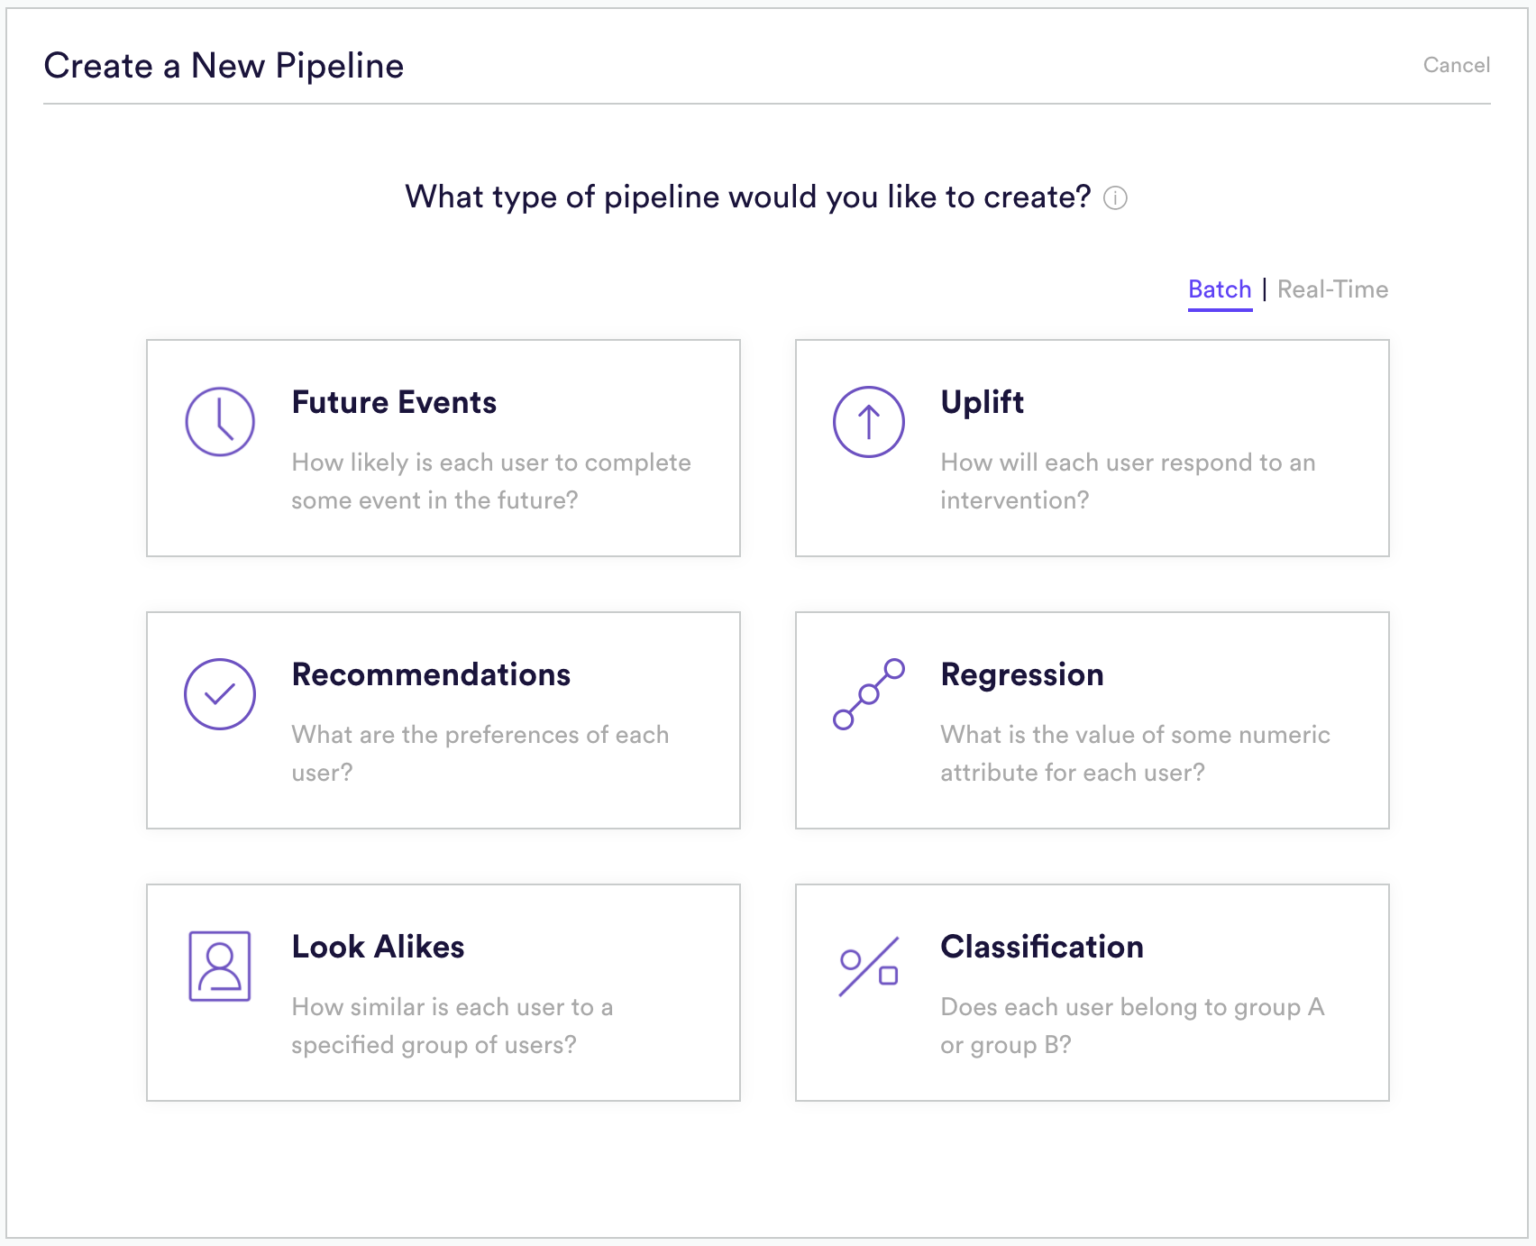Click the person portrait Look Alikes icon

coord(220,966)
